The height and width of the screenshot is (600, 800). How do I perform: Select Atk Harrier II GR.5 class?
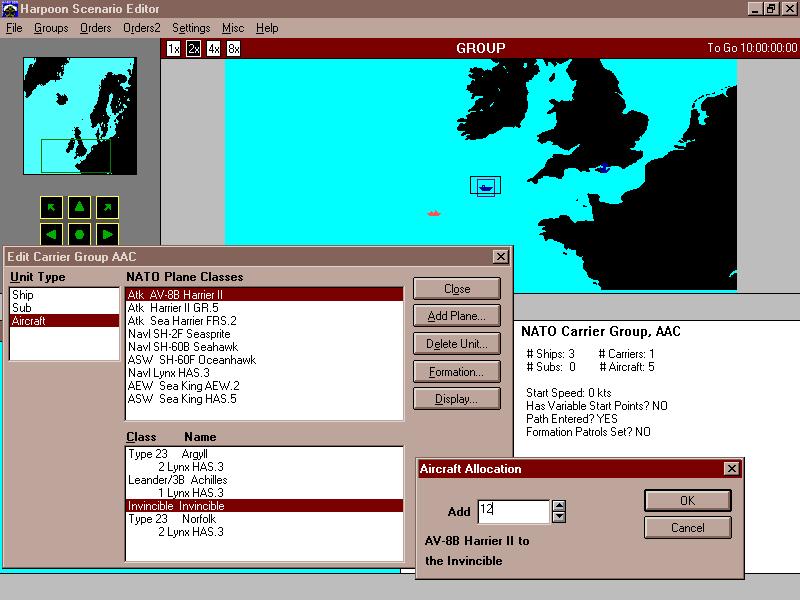point(264,308)
